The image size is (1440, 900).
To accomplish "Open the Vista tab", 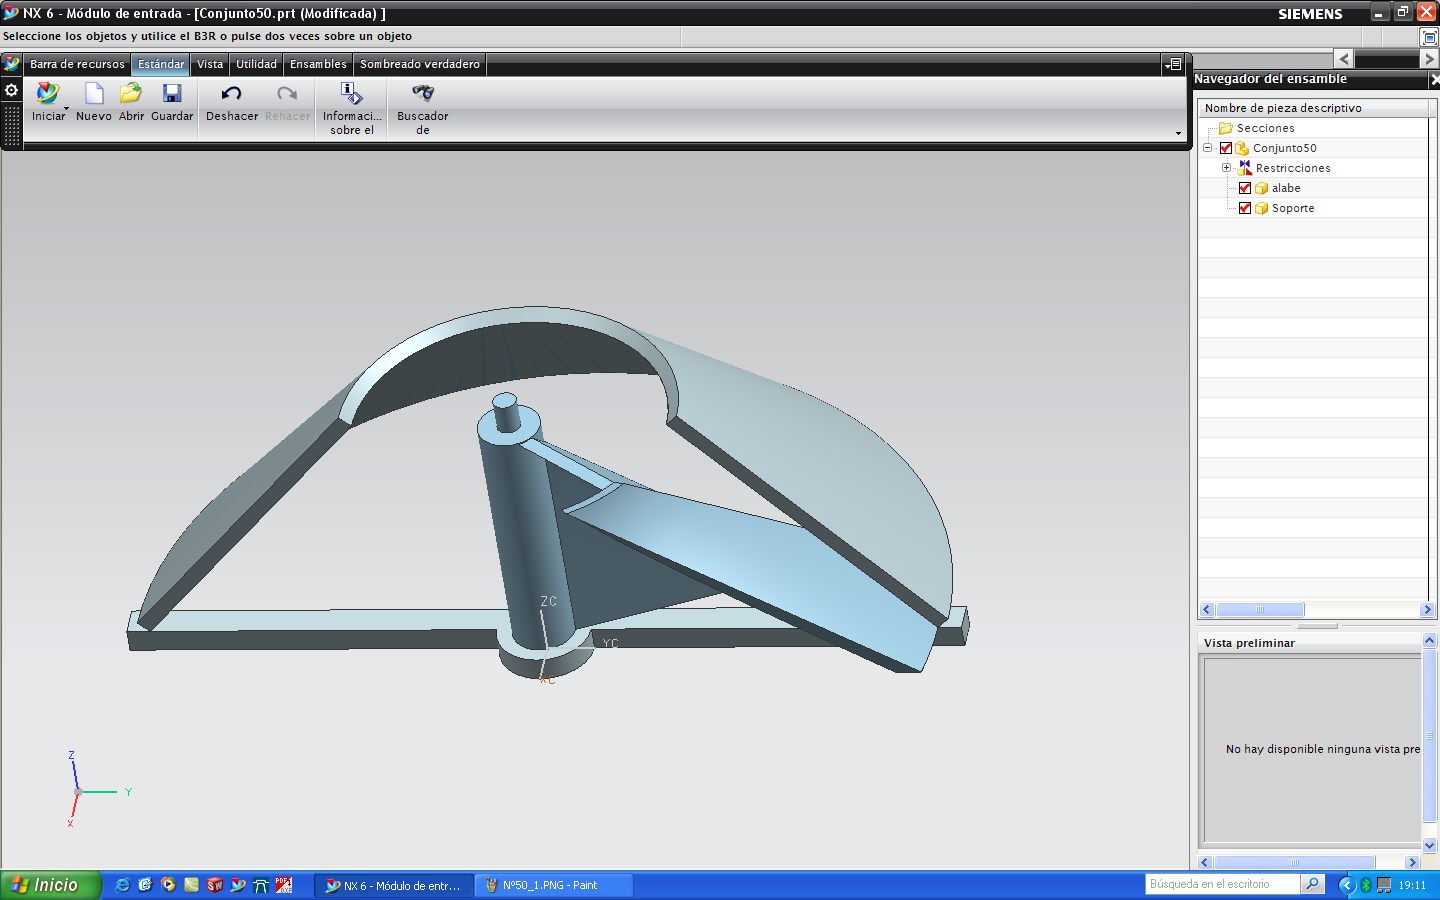I will pyautogui.click(x=210, y=64).
